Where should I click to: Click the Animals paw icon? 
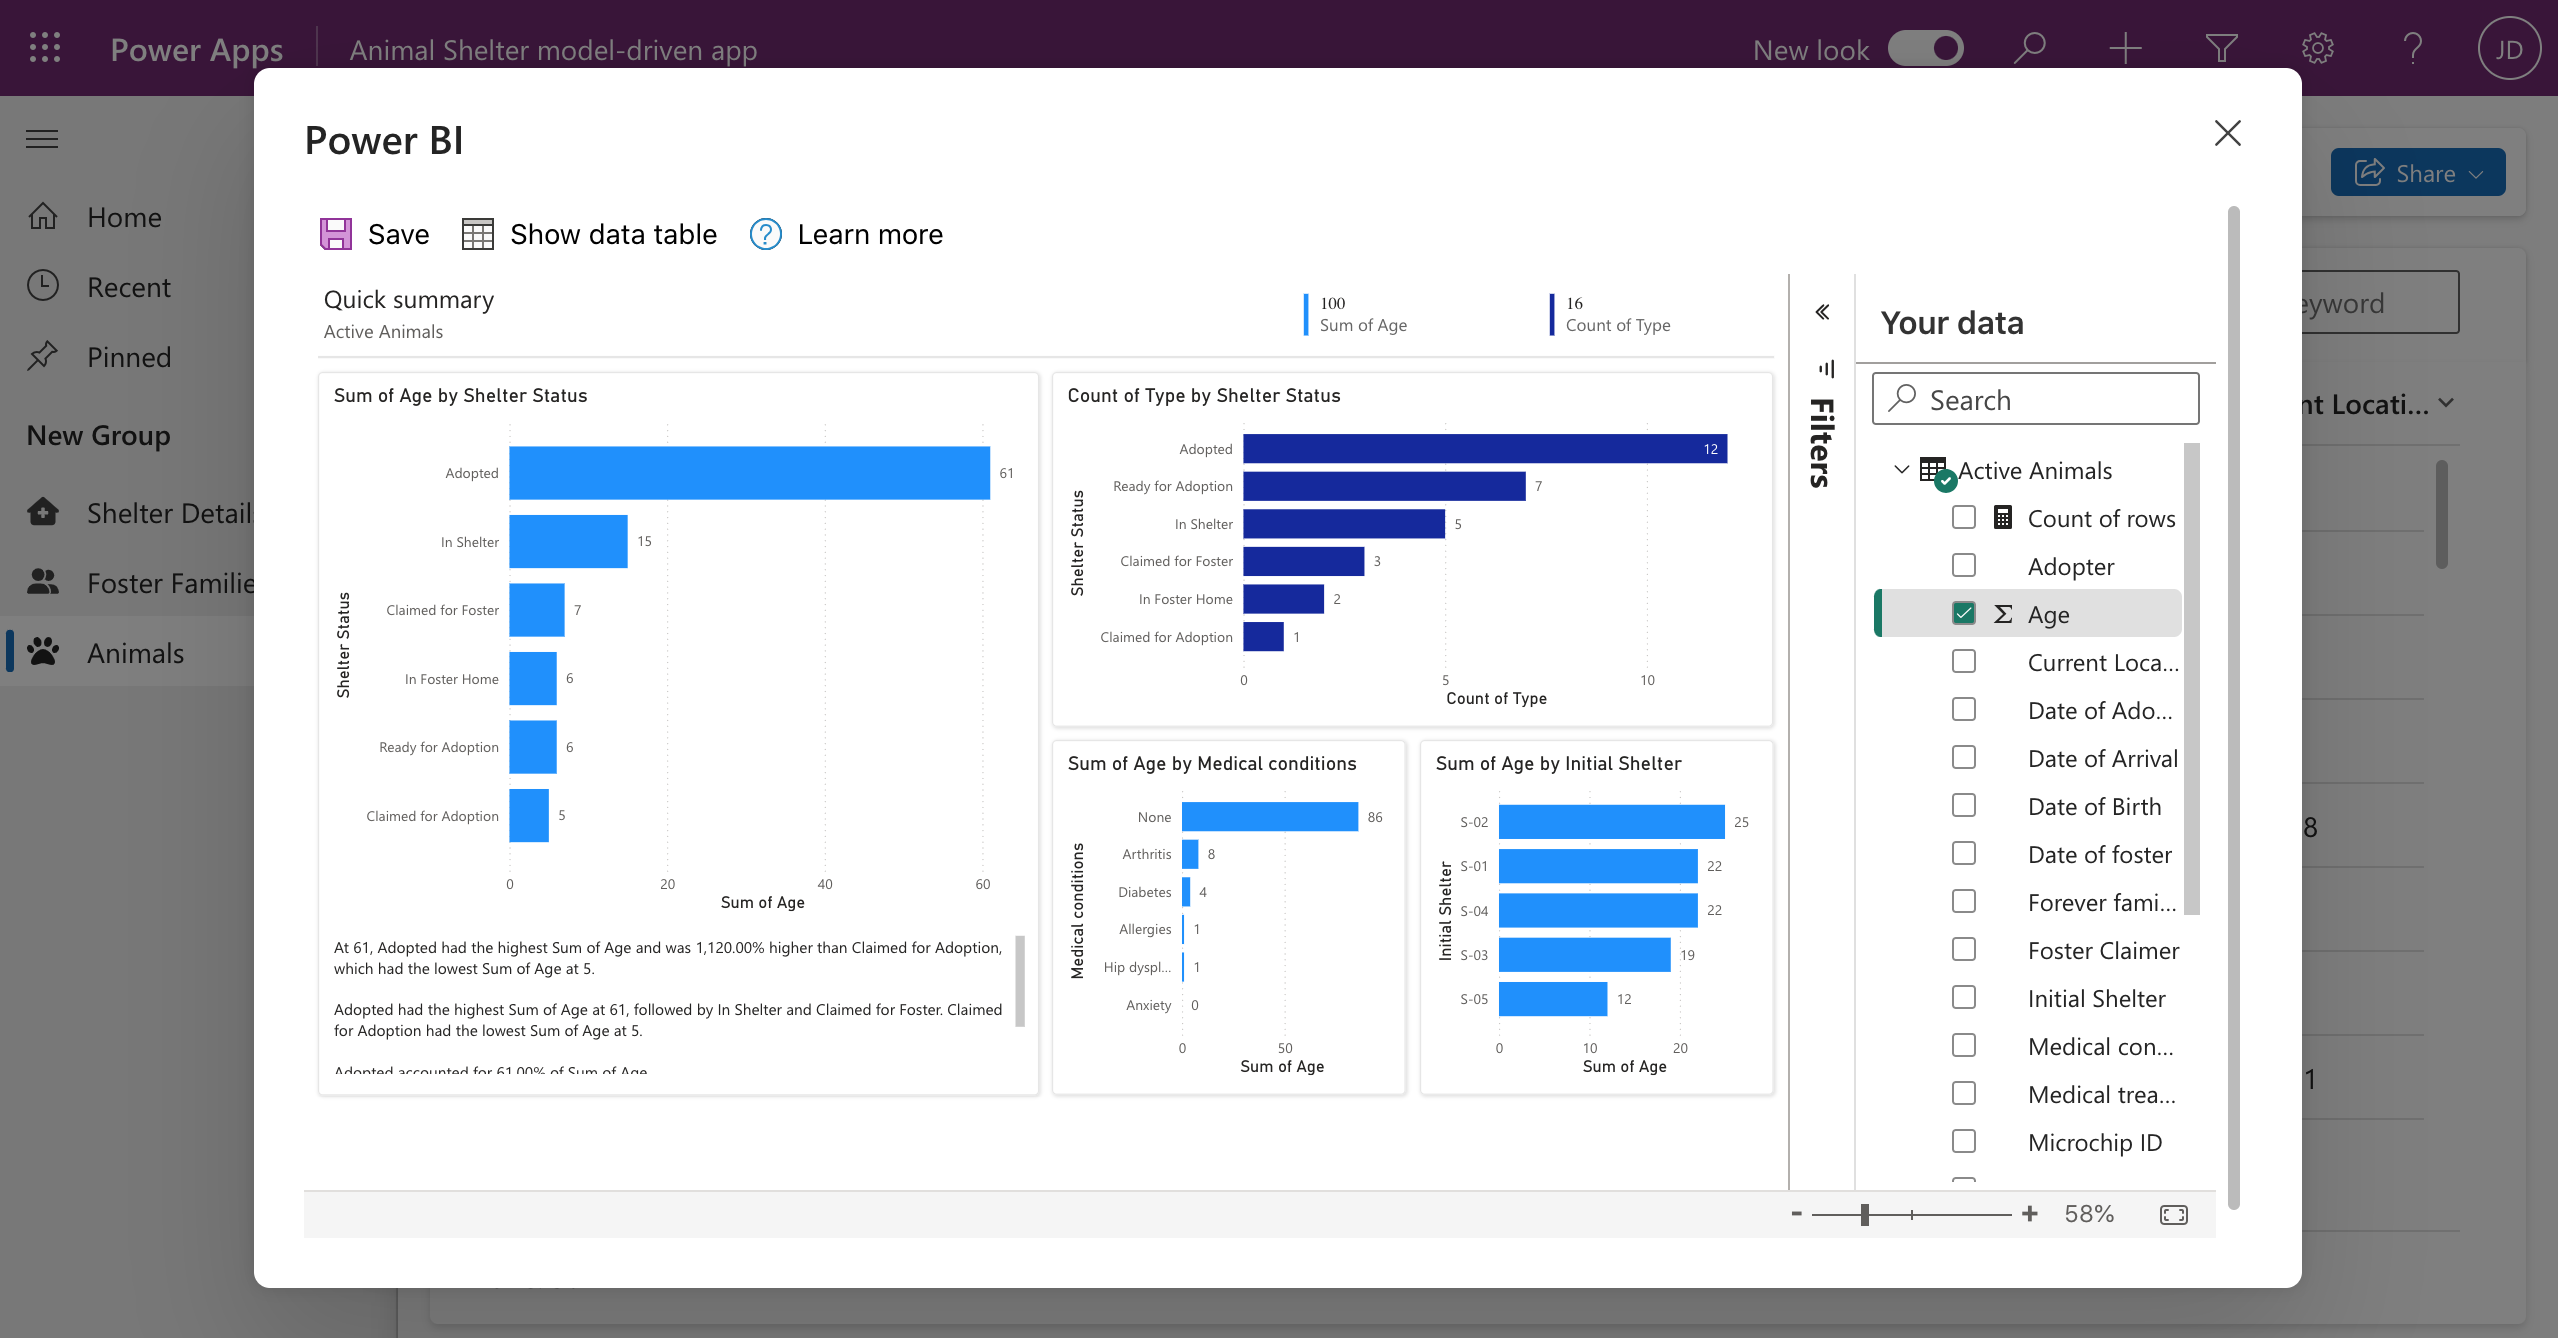coord(43,652)
